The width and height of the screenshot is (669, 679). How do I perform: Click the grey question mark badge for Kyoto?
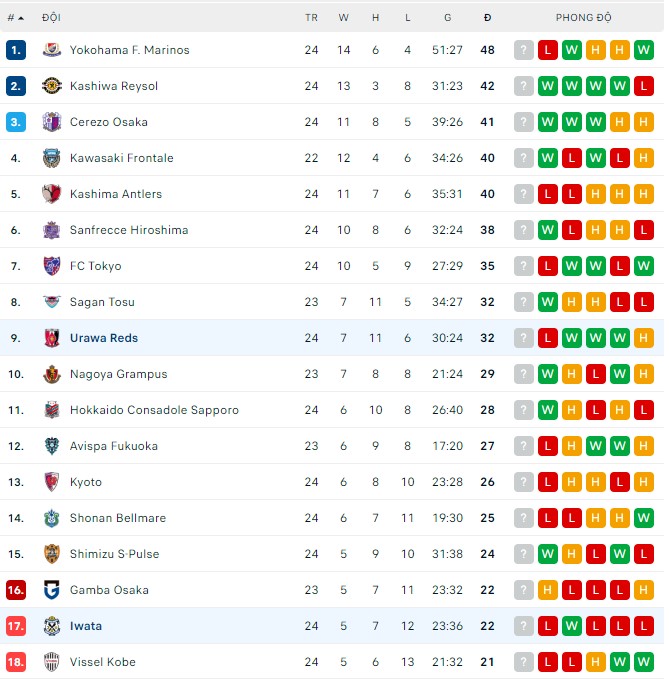pos(523,482)
